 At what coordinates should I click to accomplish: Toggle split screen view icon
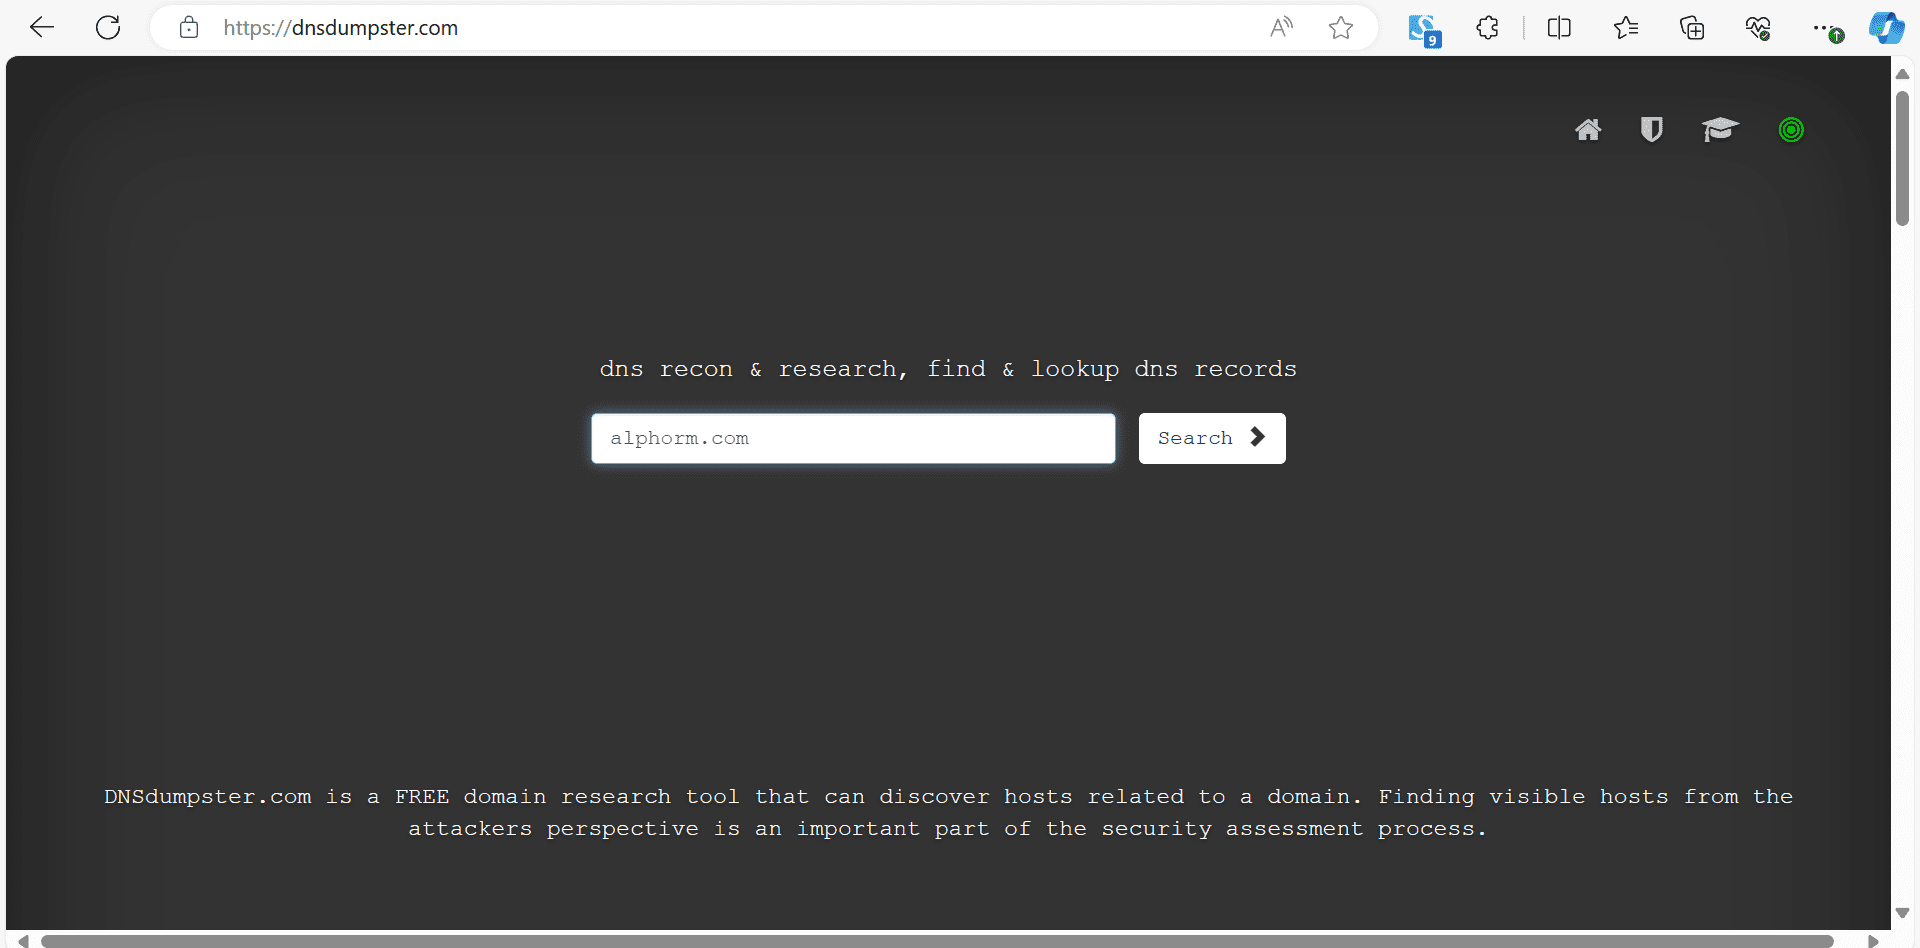1559,28
